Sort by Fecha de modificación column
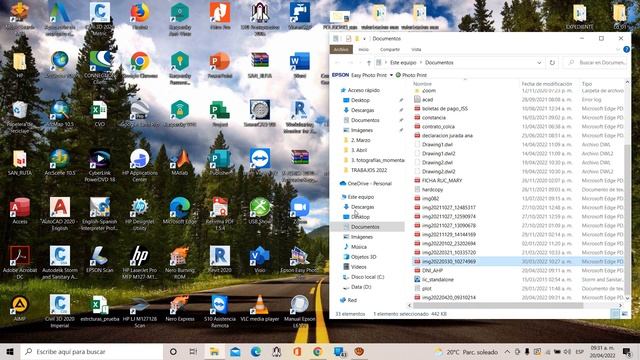640x360 pixels. pyautogui.click(x=547, y=84)
